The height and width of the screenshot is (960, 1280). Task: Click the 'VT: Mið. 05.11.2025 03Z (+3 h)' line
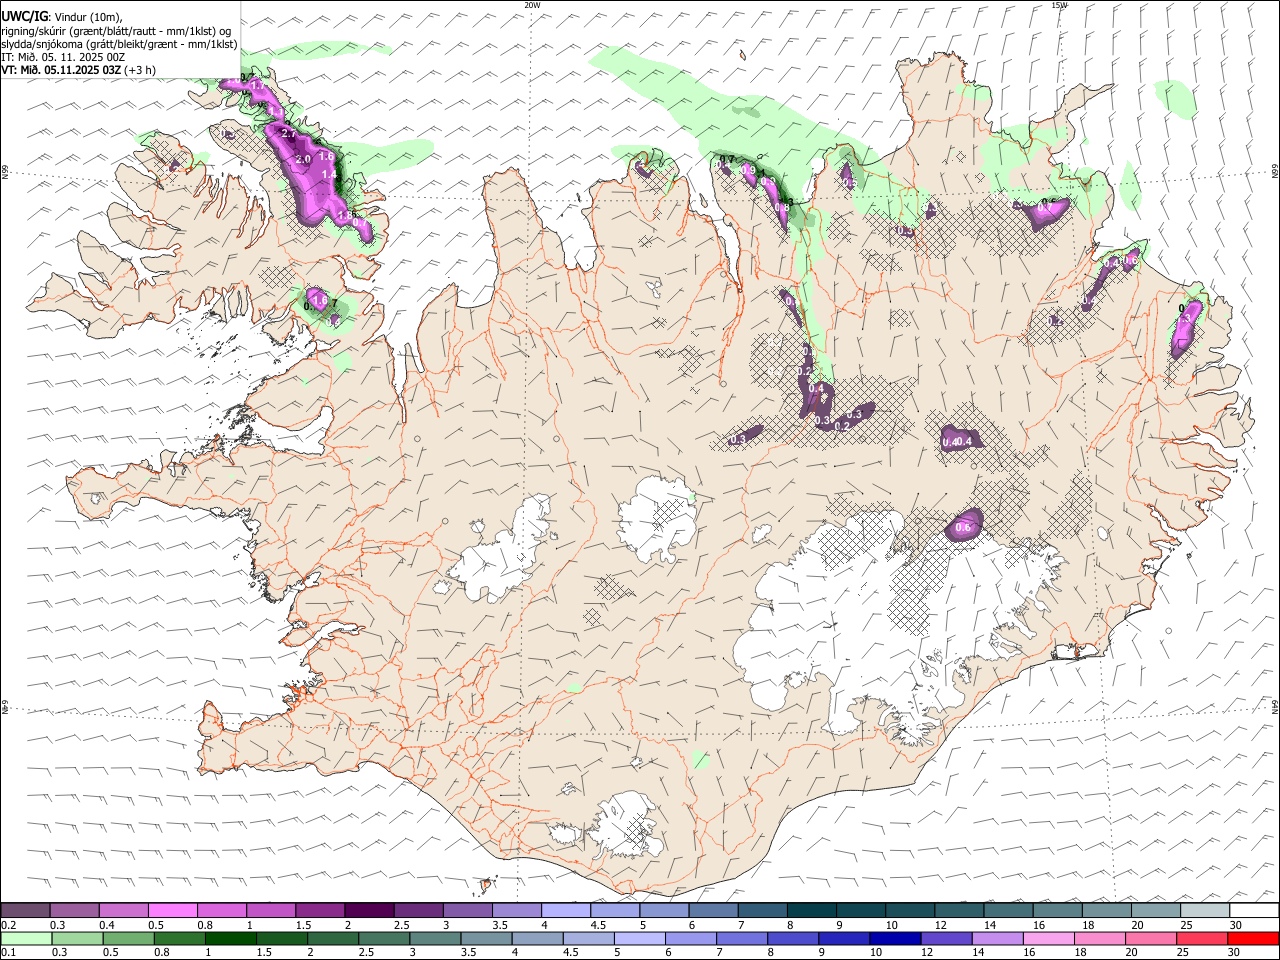tap(78, 70)
